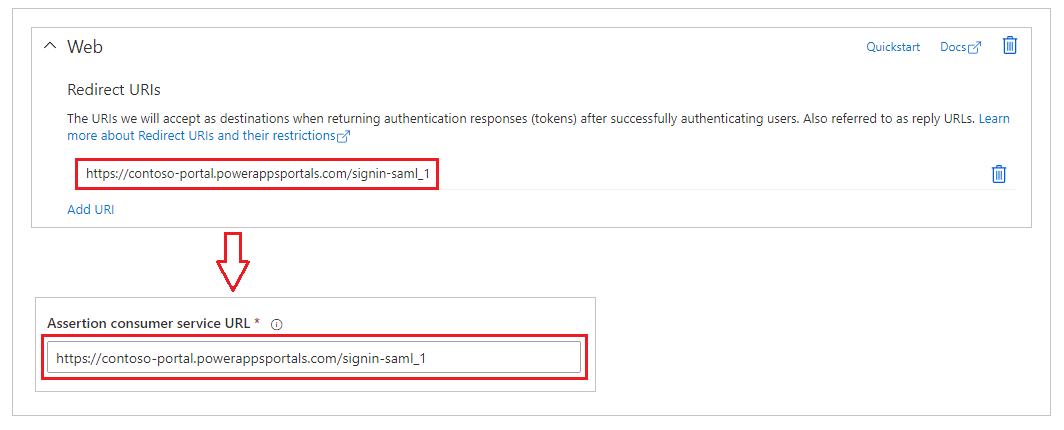Click the info icon beside Assertion consumer service URL

coord(276,324)
